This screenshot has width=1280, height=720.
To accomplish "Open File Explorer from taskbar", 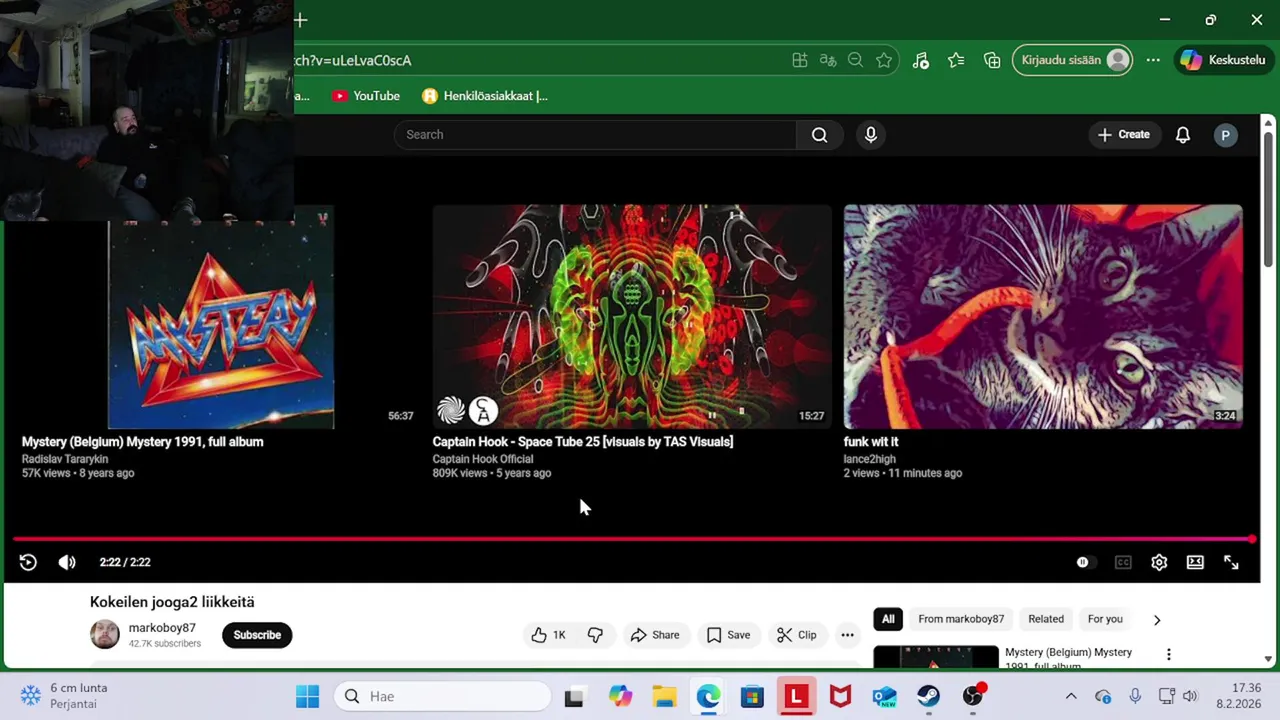I will [x=665, y=696].
